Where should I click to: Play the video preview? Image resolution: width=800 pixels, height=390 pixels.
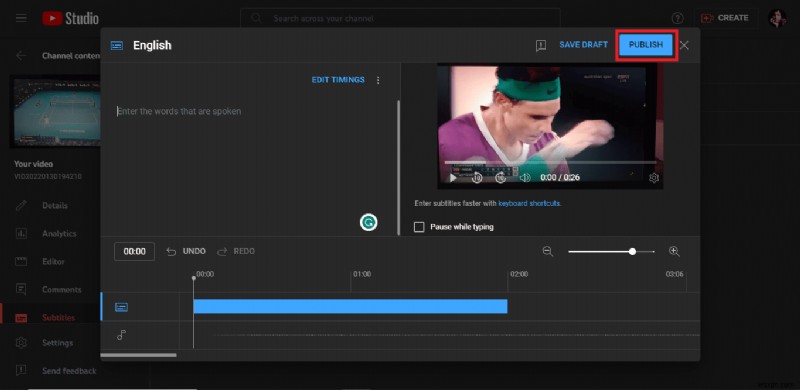tap(453, 178)
